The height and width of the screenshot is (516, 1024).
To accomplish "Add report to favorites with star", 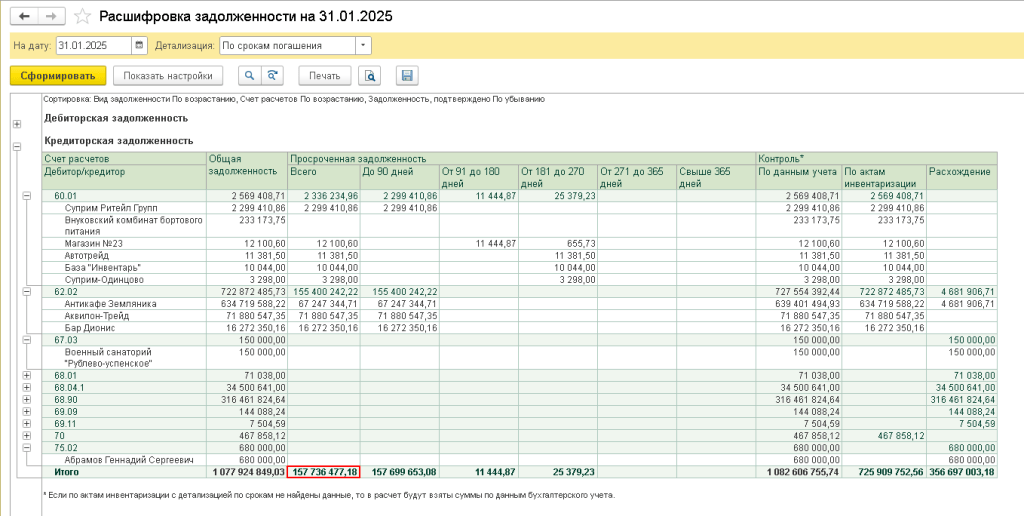I will point(82,17).
